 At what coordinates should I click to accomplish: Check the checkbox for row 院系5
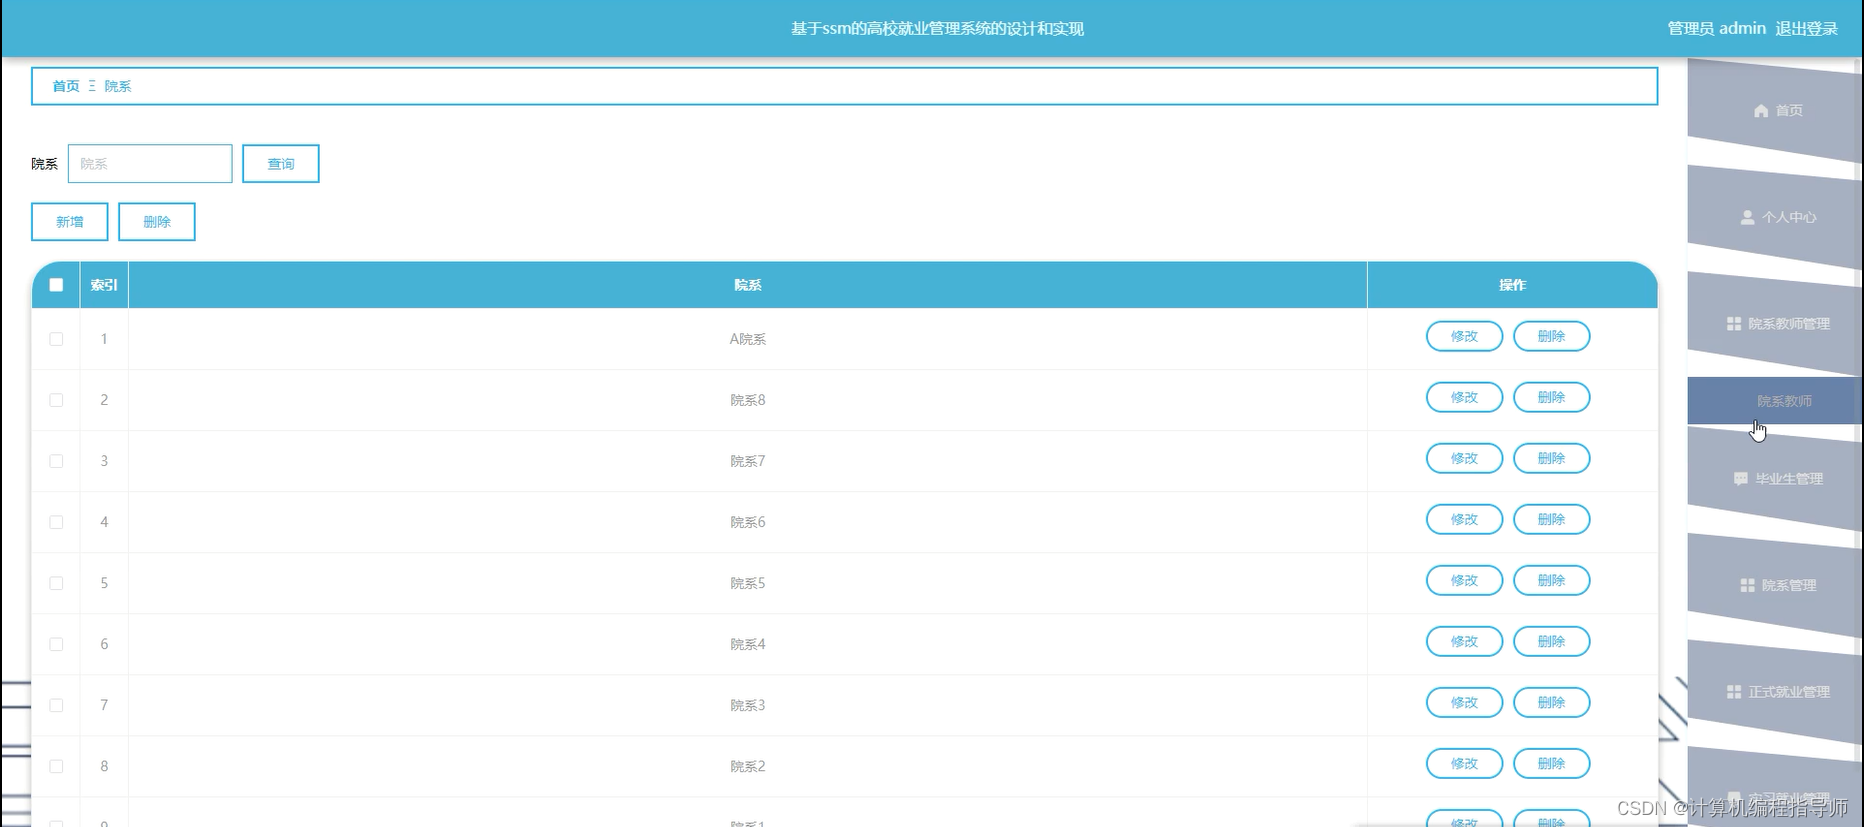pos(56,583)
